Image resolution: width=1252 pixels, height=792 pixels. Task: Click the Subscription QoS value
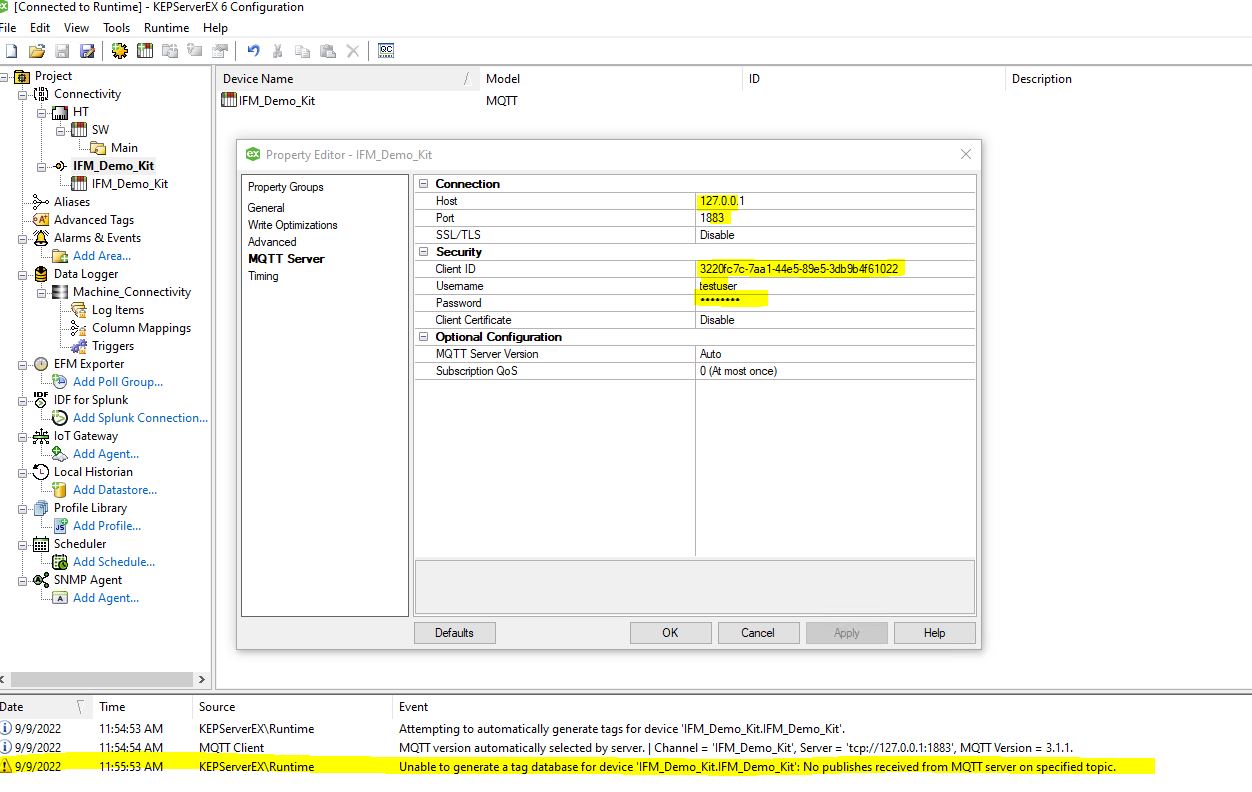click(x=835, y=371)
